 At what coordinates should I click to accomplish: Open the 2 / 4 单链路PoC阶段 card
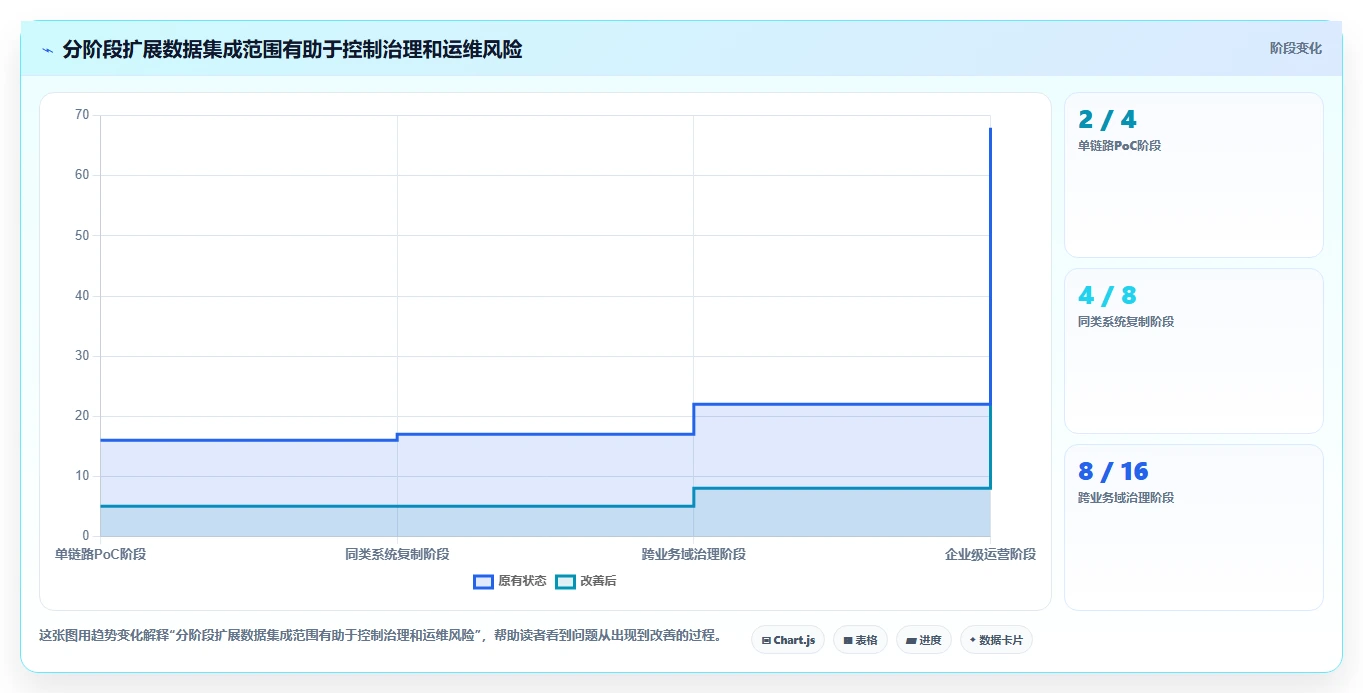(x=1194, y=175)
